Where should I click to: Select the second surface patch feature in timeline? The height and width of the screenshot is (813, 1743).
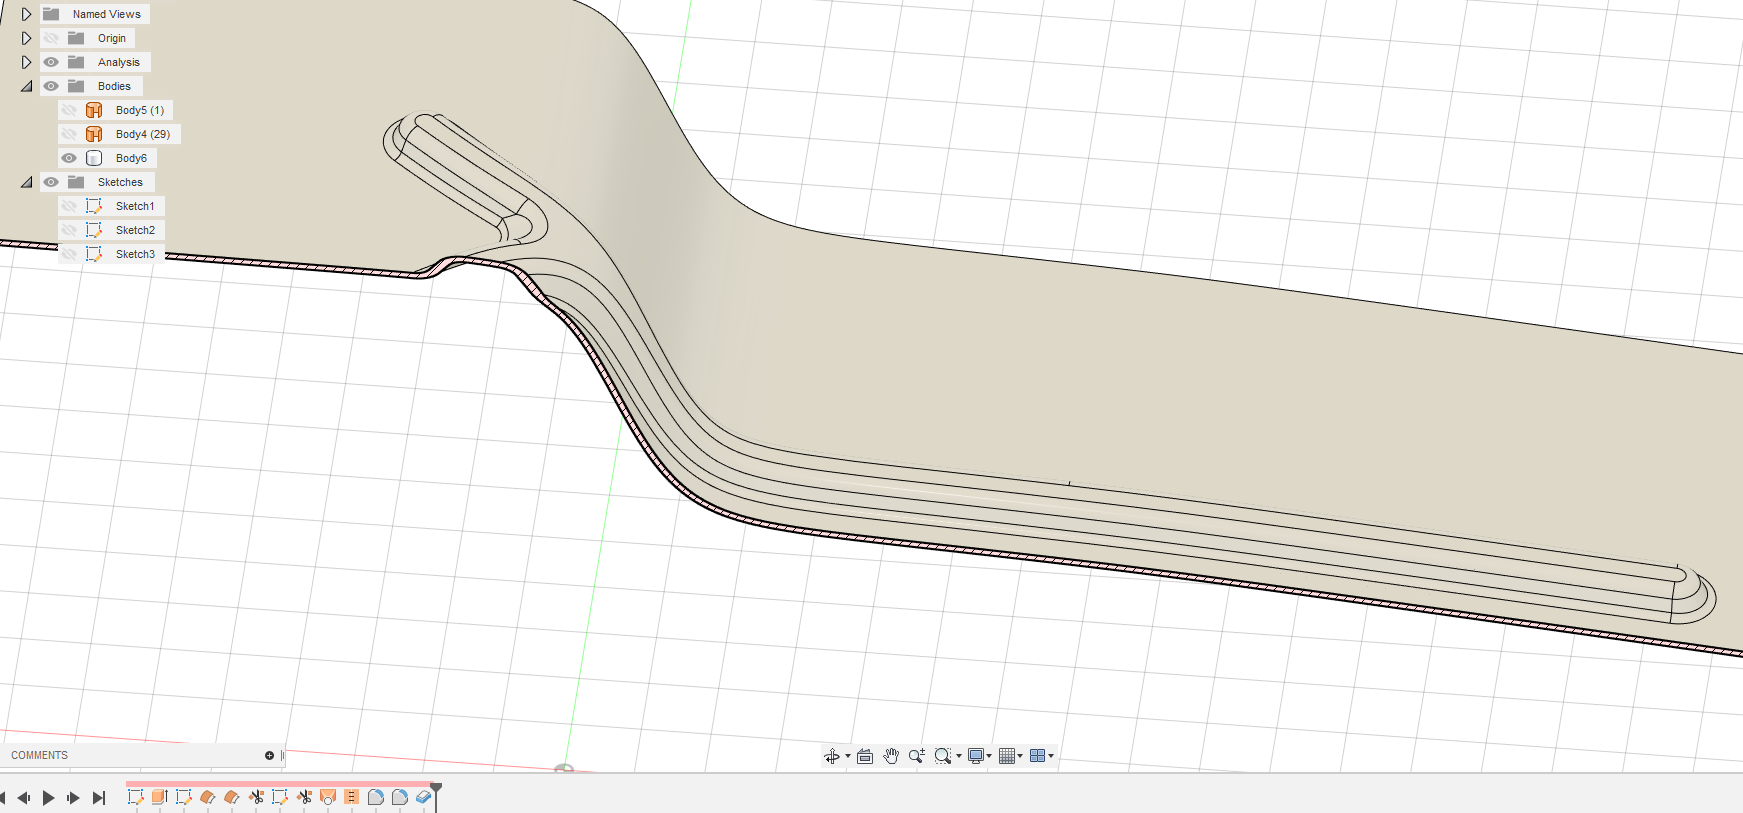(231, 797)
